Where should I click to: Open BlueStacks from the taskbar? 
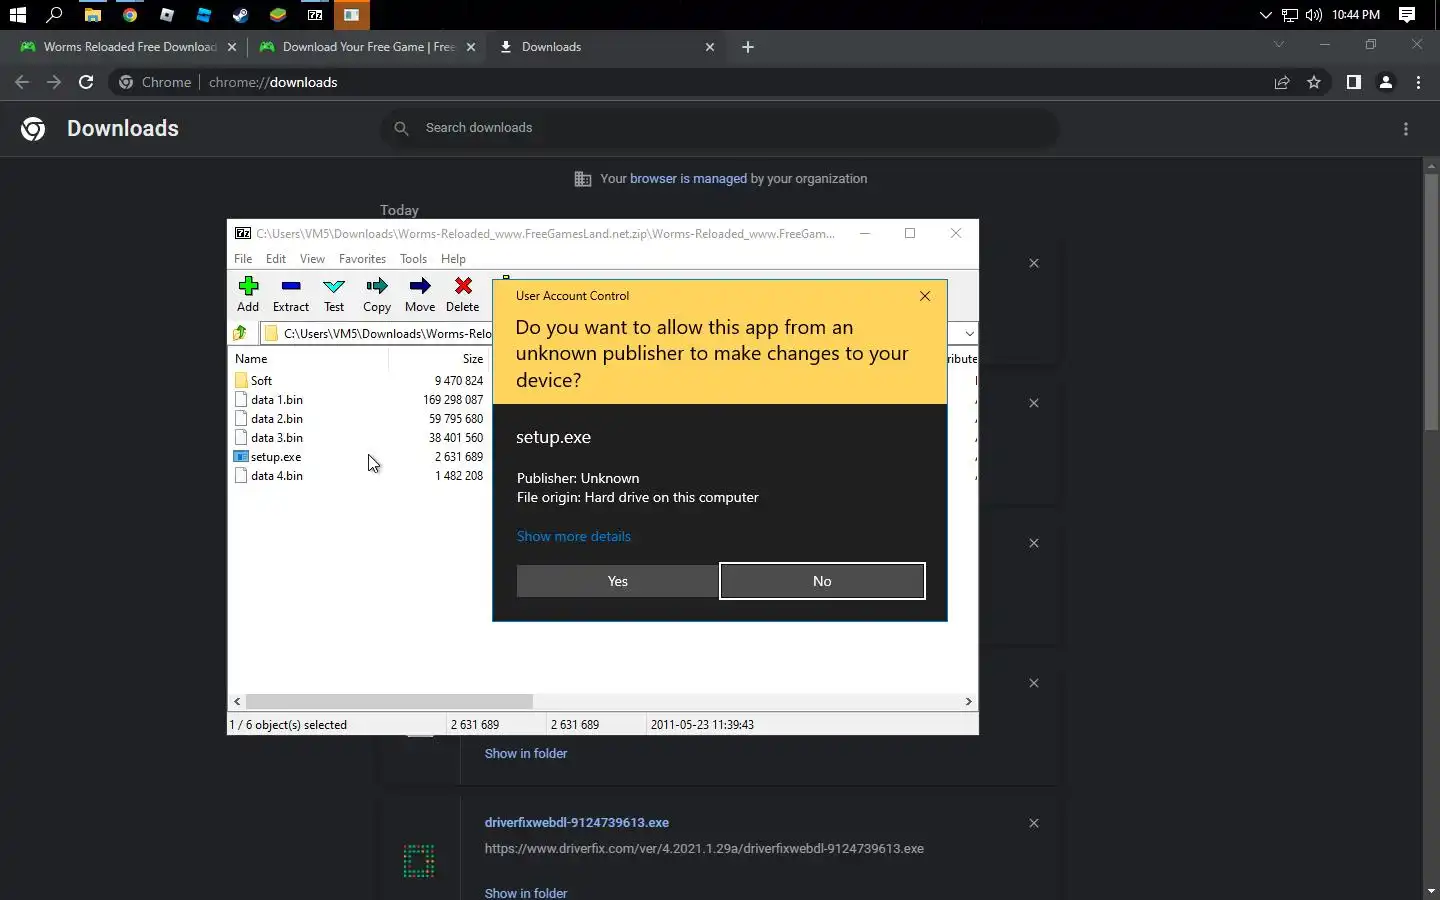[278, 15]
